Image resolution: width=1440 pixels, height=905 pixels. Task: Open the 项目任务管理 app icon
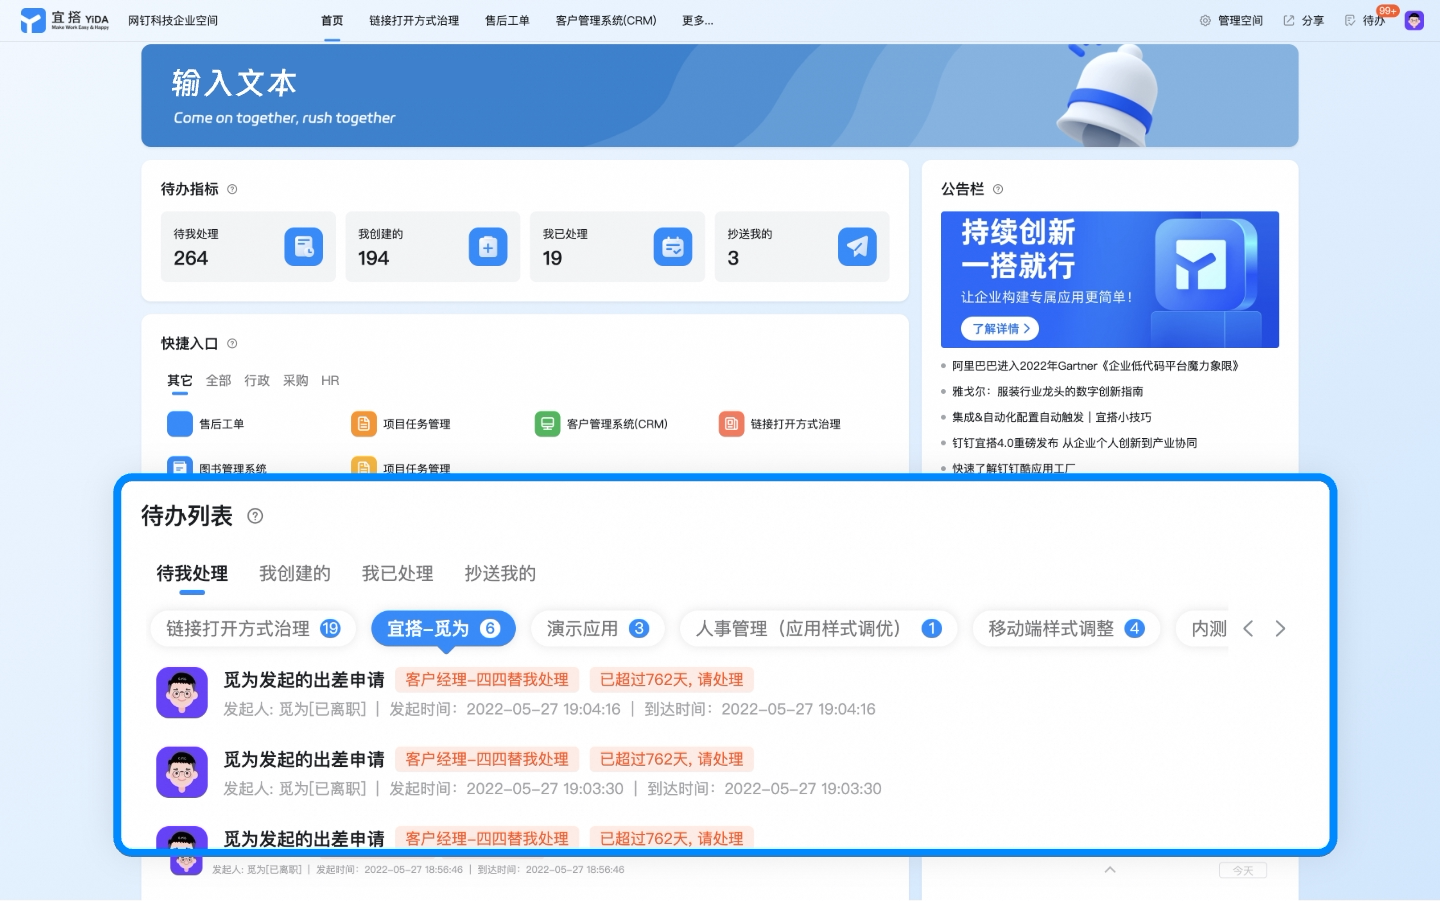pyautogui.click(x=364, y=424)
